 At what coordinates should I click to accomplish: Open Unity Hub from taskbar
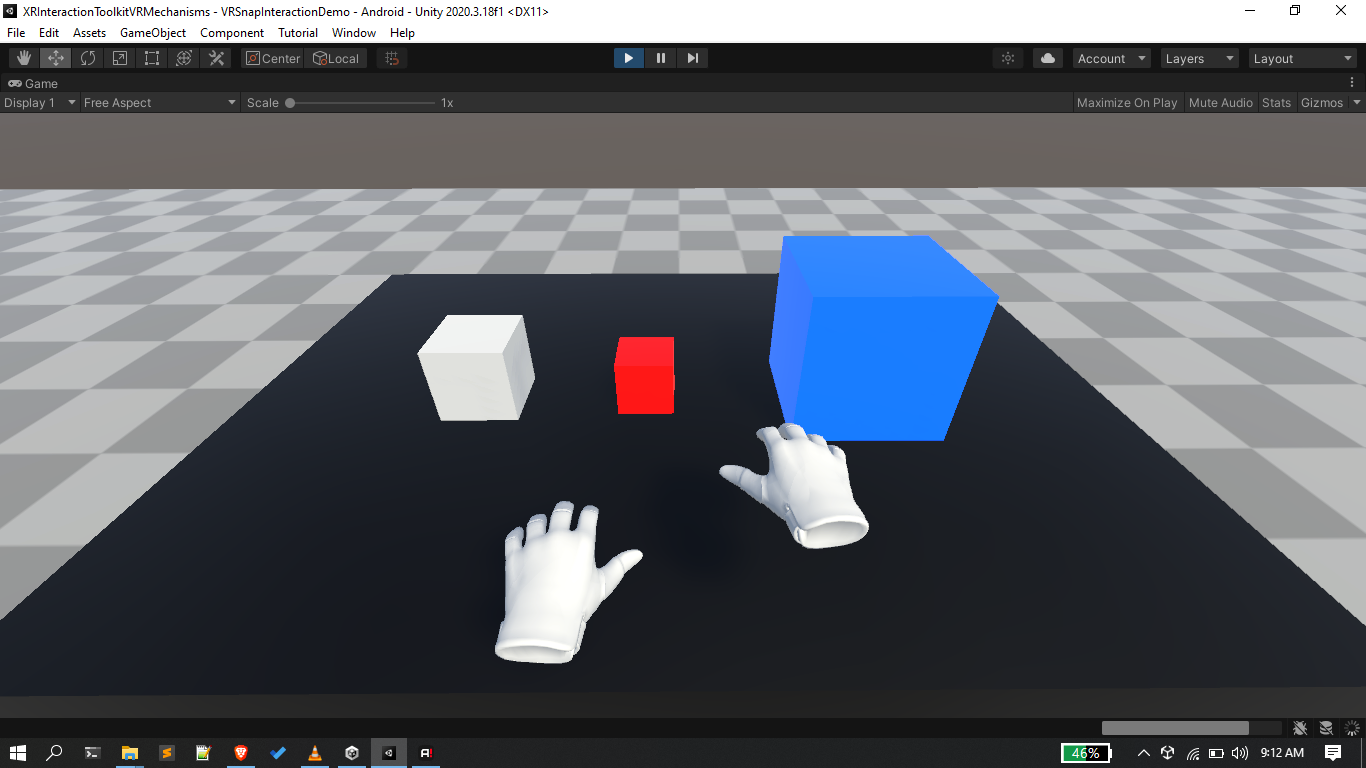tap(352, 753)
